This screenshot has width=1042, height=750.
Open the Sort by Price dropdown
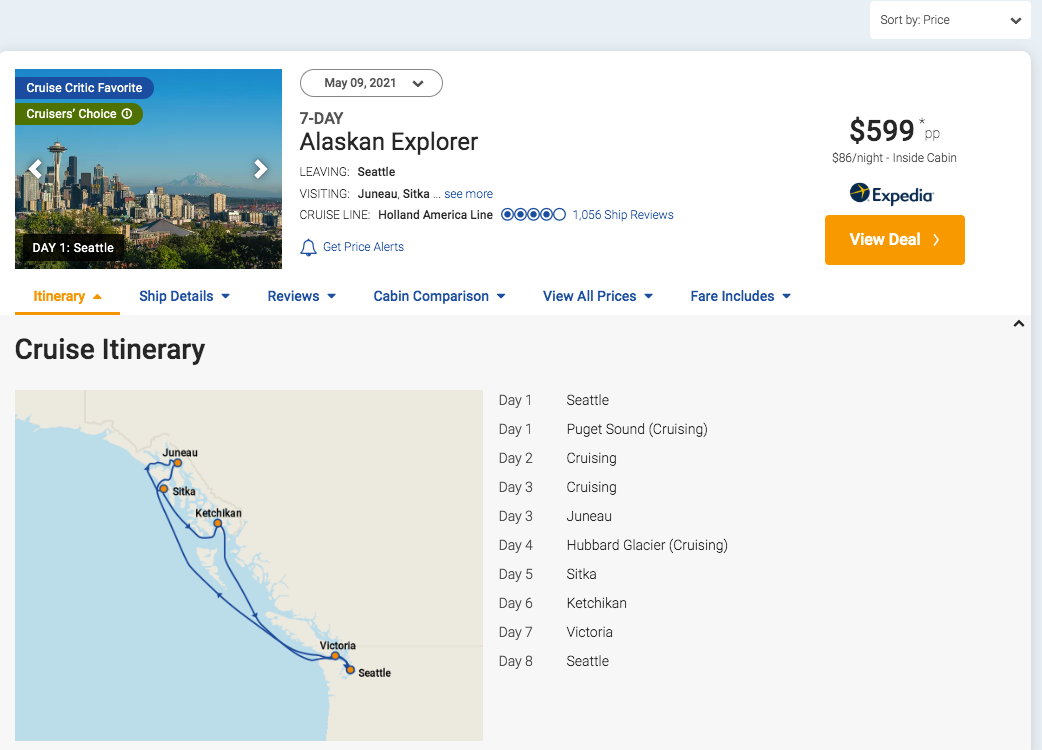[950, 20]
